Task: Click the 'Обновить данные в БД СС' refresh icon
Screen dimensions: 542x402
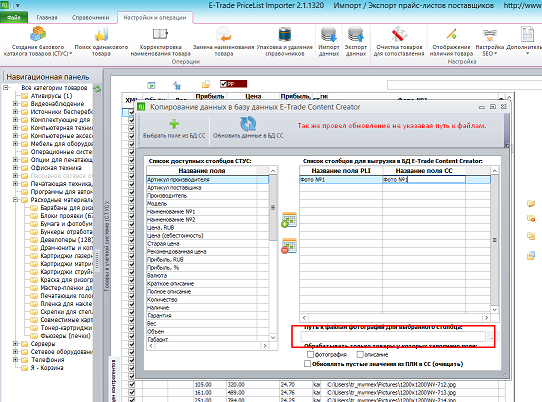Action: (248, 124)
